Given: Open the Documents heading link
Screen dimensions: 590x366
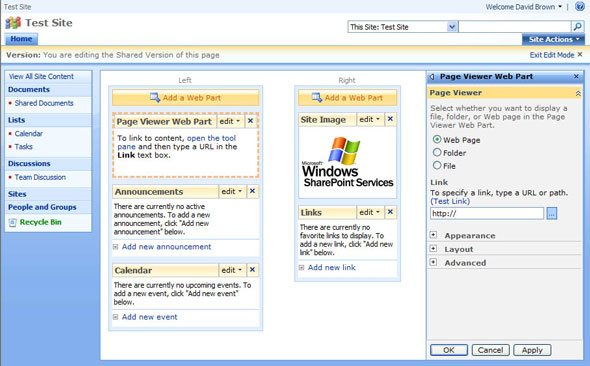Looking at the screenshot, I should point(29,90).
